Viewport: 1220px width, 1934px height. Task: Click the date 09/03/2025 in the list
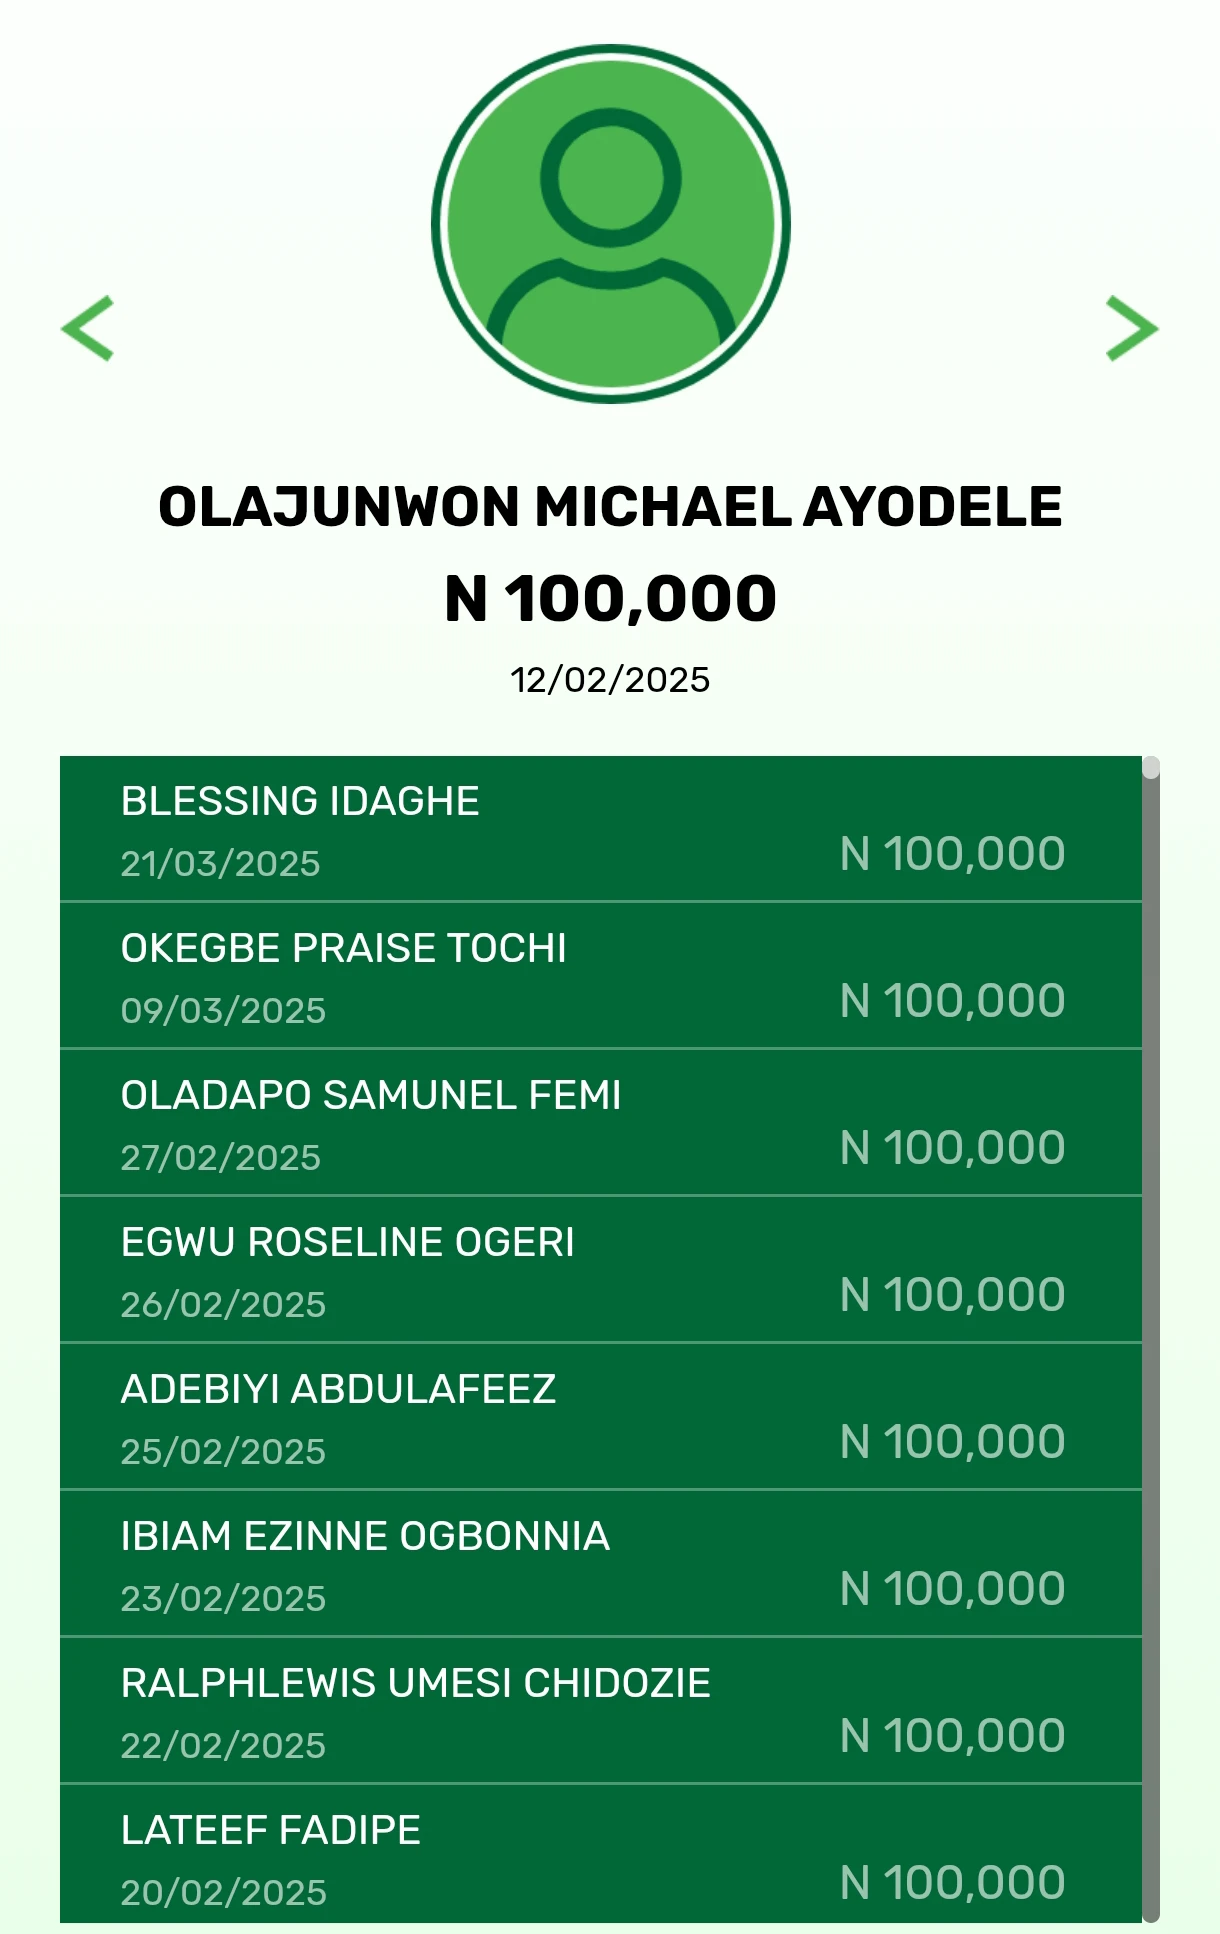223,1011
